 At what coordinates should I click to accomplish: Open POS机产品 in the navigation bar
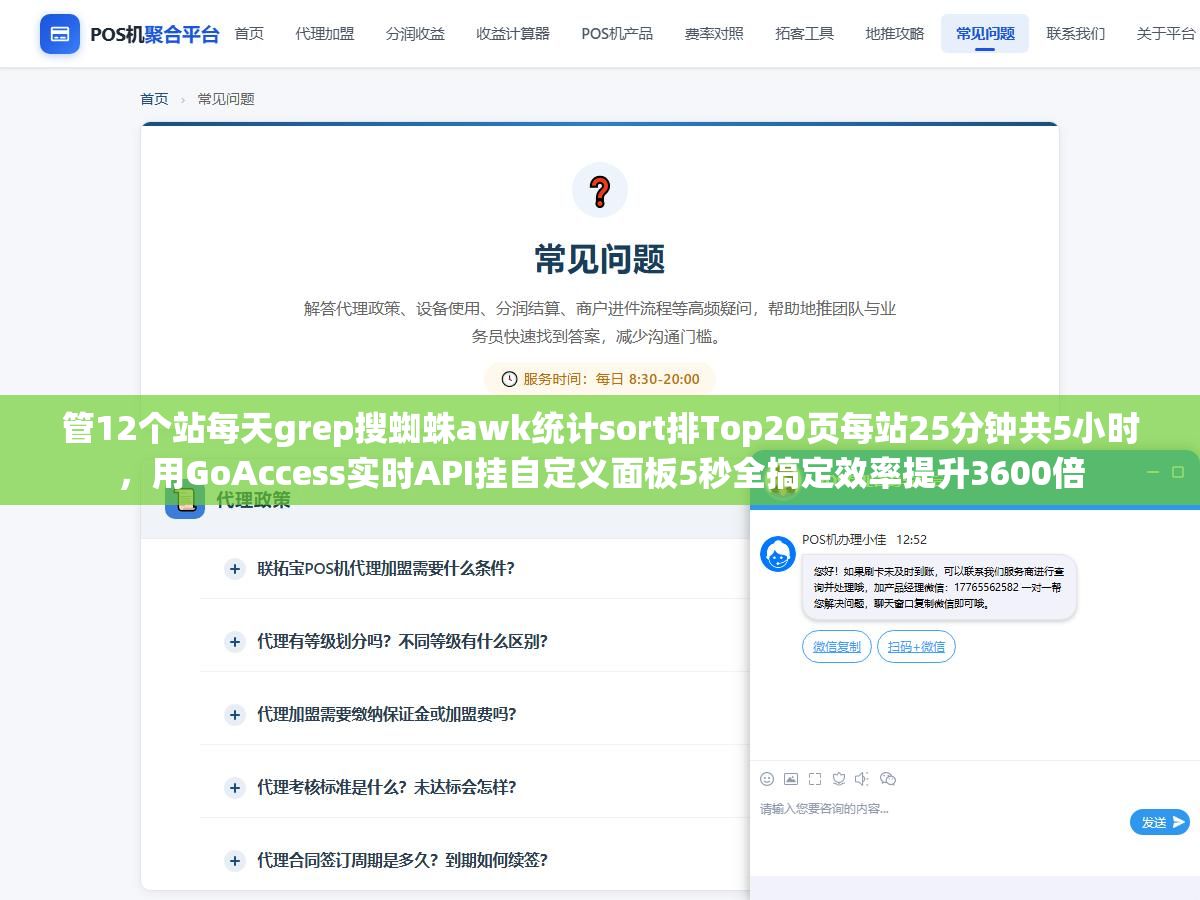click(617, 34)
